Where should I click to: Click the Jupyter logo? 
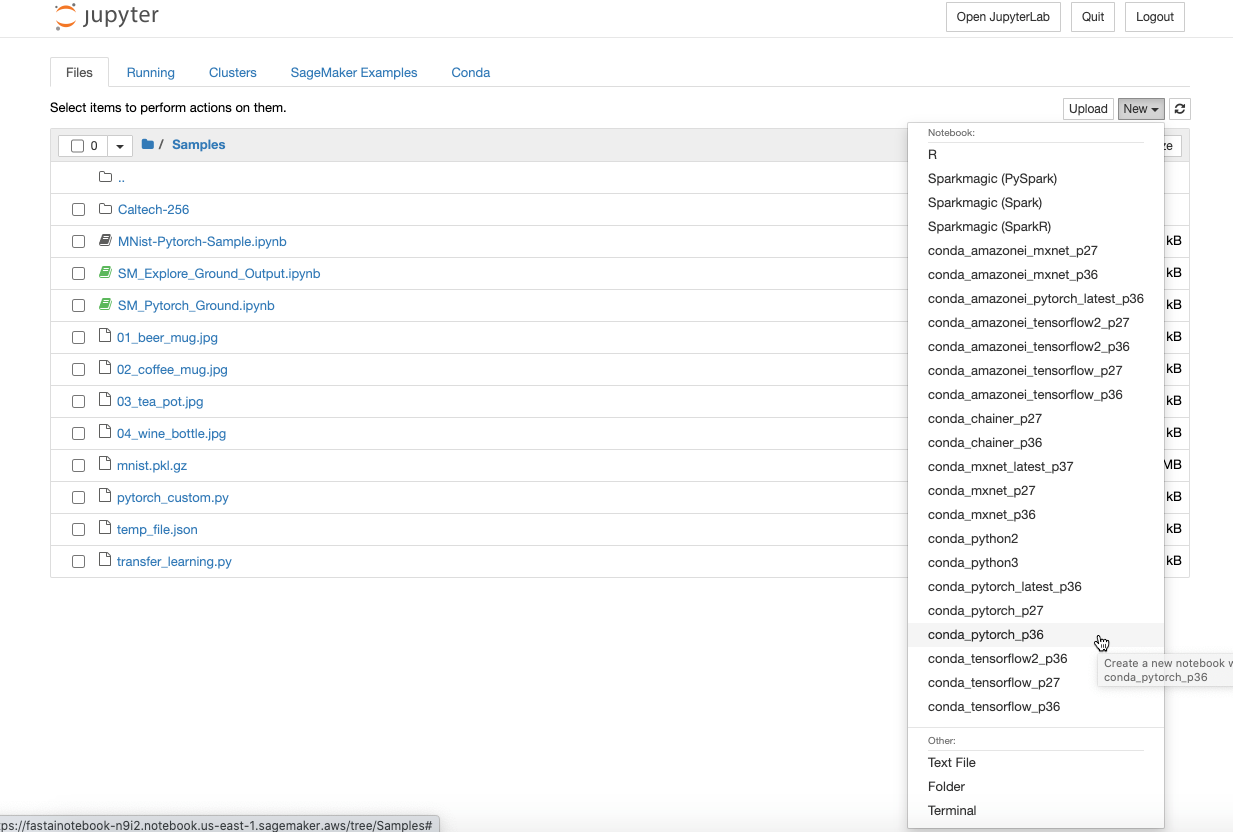[106, 17]
